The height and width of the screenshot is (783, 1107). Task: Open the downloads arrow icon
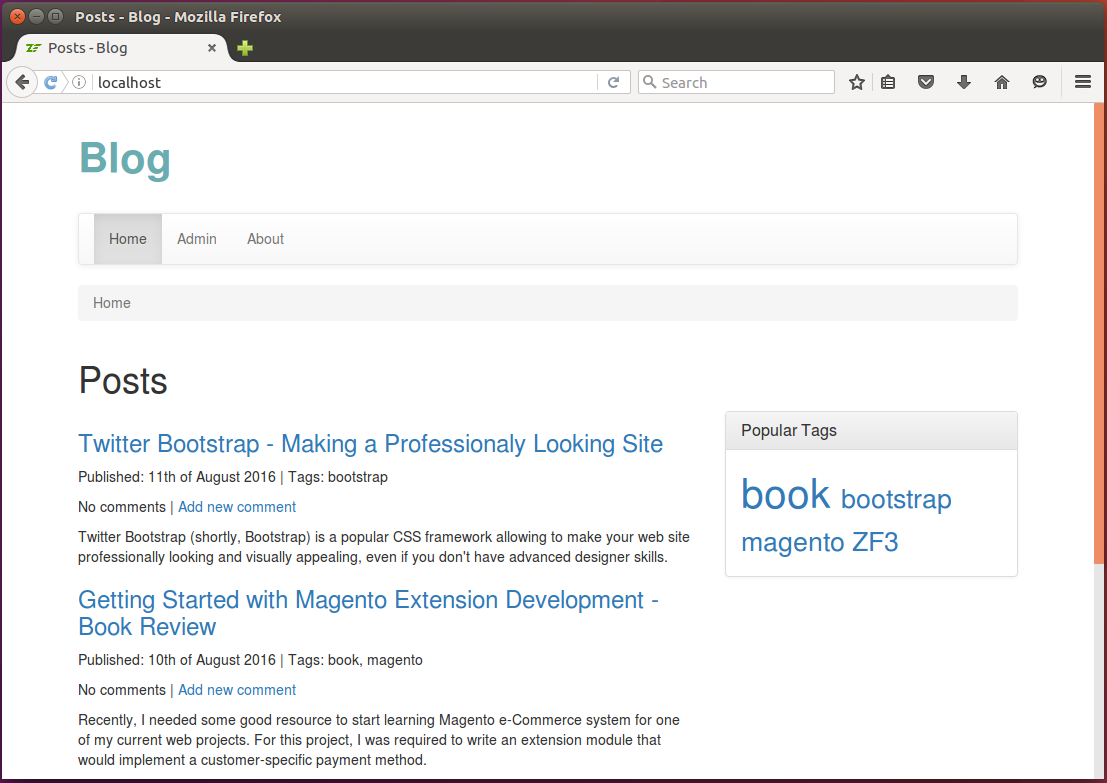[x=964, y=83]
